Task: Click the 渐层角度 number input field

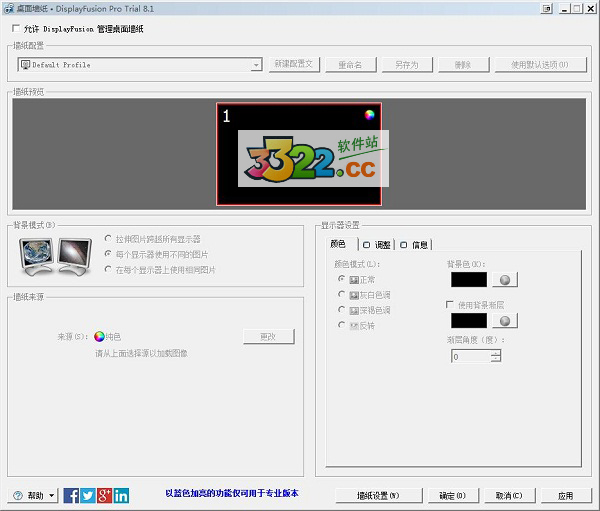Action: click(x=471, y=356)
